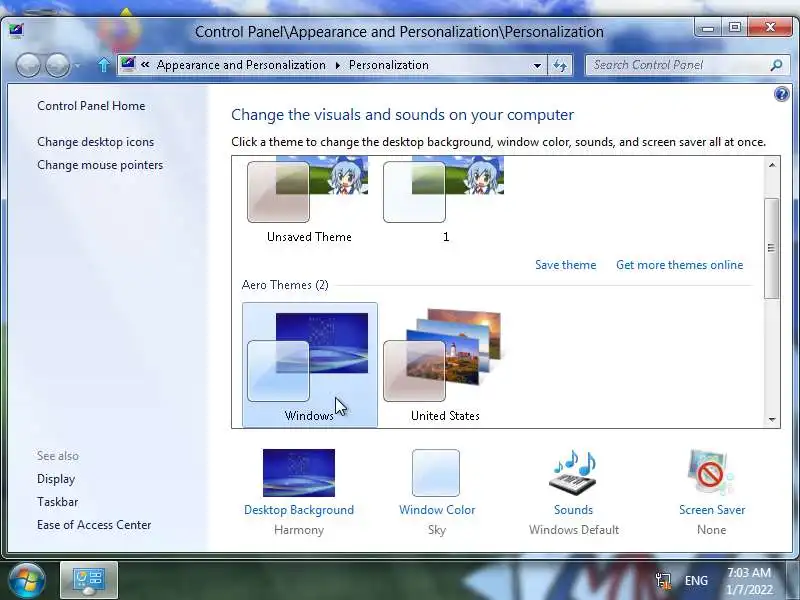Viewport: 800px width, 600px height.
Task: Click the Aero Themes (2) group header
Action: pyautogui.click(x=285, y=285)
